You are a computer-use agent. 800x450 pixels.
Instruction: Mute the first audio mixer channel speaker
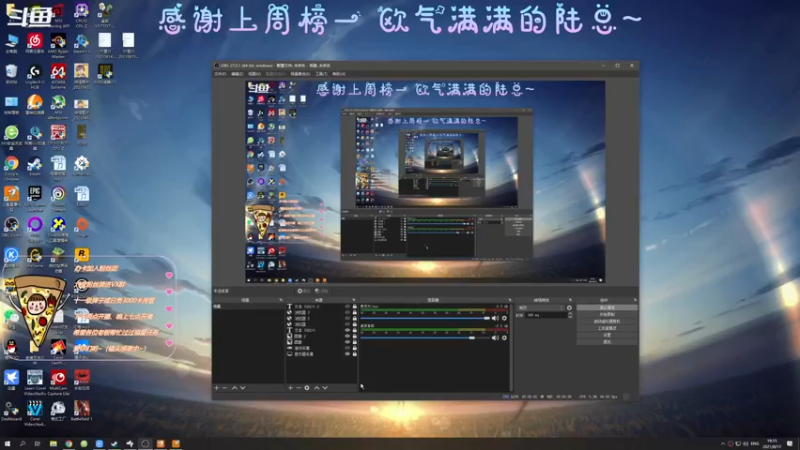click(495, 318)
